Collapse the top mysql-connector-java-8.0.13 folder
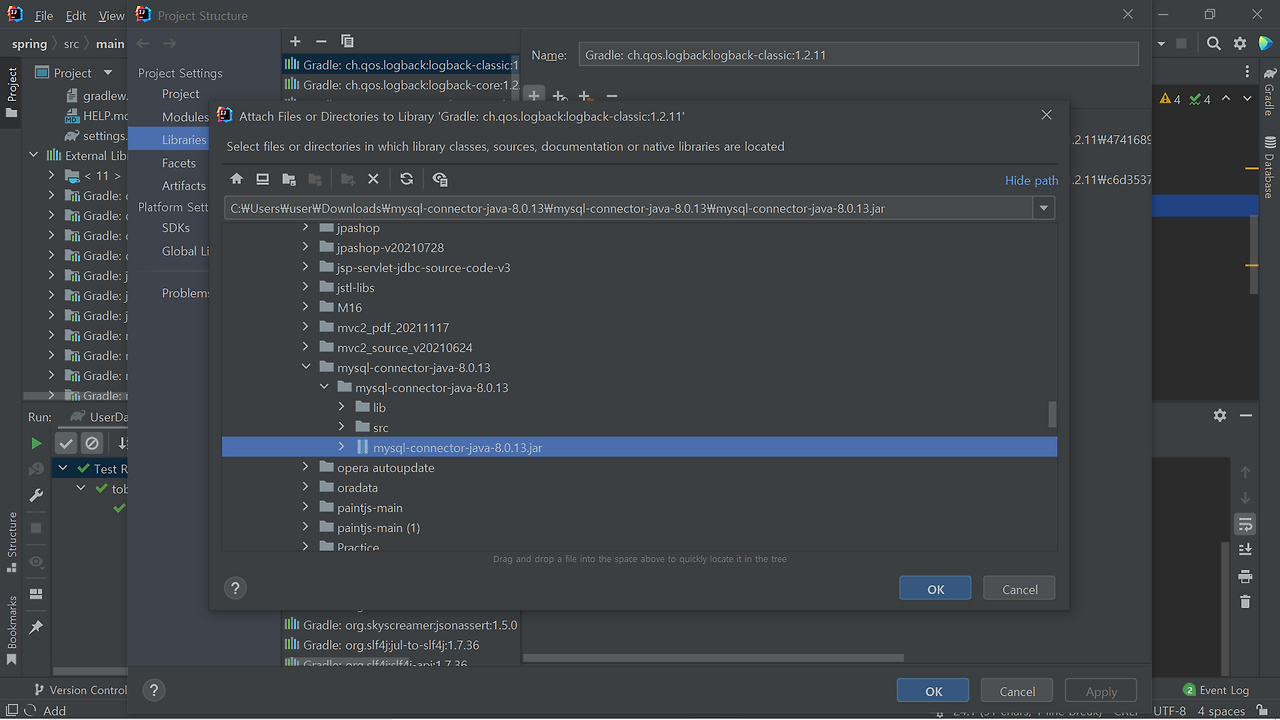The height and width of the screenshot is (720, 1280). pyautogui.click(x=307, y=368)
